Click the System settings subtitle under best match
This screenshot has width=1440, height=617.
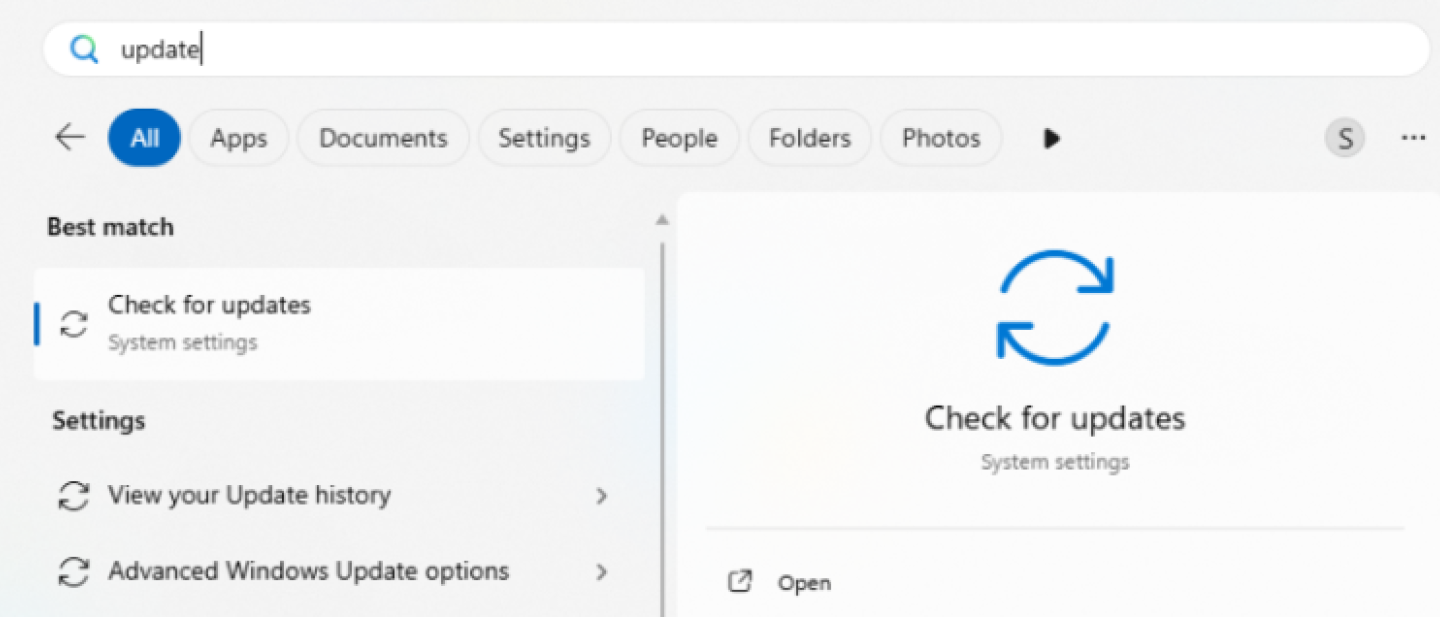[x=182, y=342]
